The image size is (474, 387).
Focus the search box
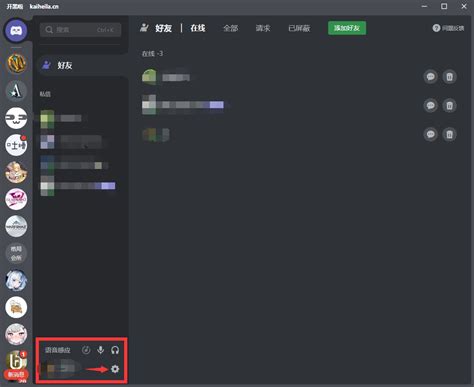click(80, 30)
